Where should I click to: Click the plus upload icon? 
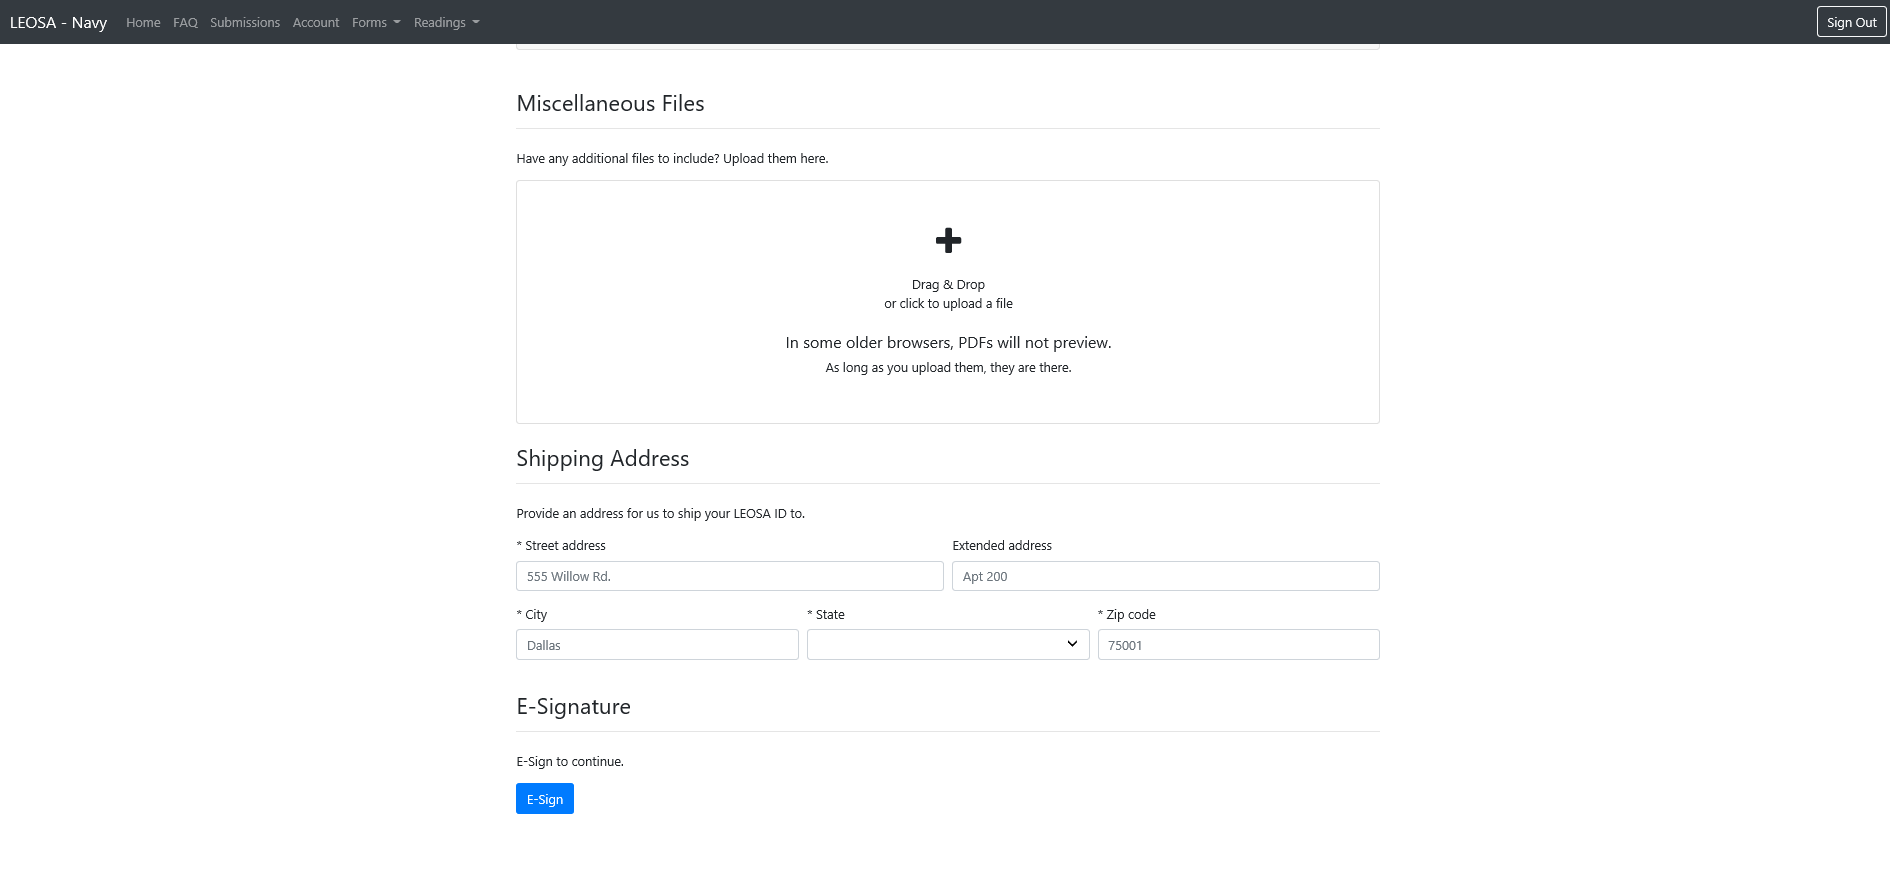(948, 240)
